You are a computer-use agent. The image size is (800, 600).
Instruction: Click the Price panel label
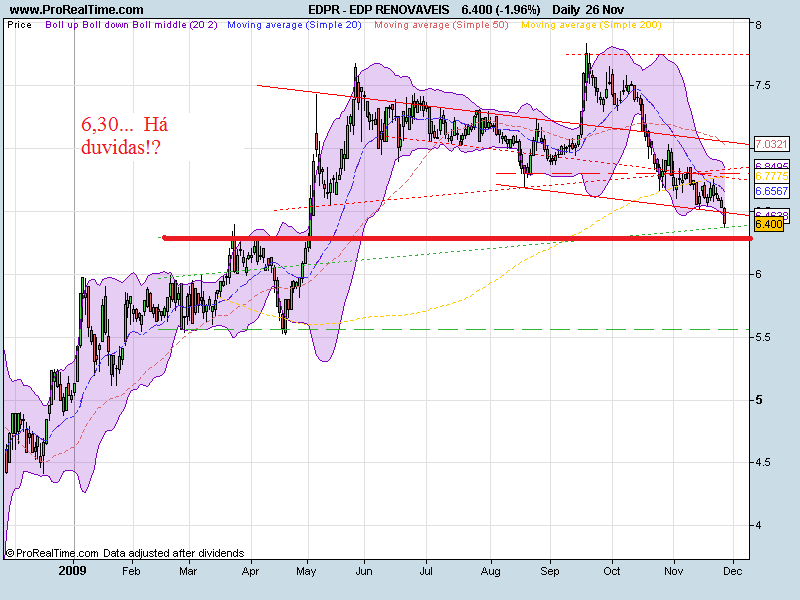[x=19, y=25]
